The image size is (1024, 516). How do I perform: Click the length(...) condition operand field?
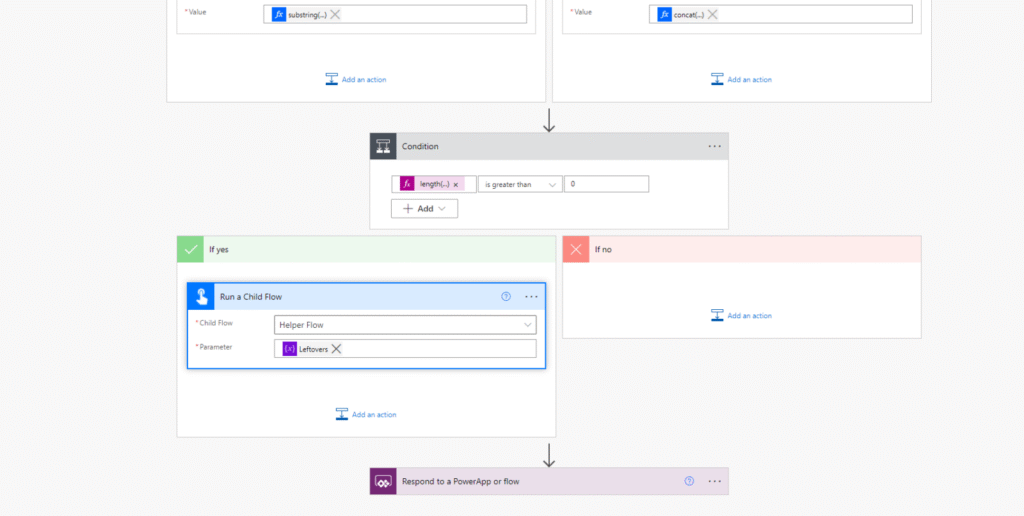(434, 184)
